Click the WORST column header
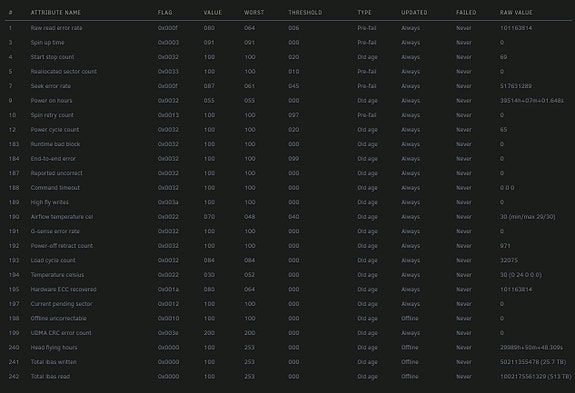575x393 pixels. tap(254, 12)
